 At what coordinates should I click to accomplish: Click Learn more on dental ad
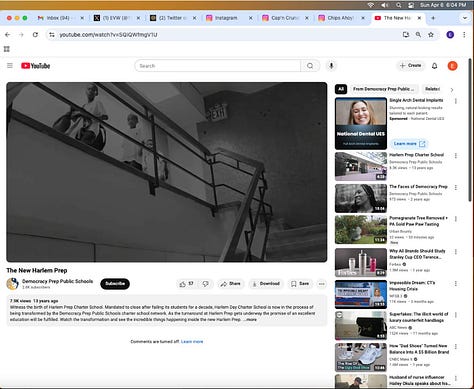point(409,144)
